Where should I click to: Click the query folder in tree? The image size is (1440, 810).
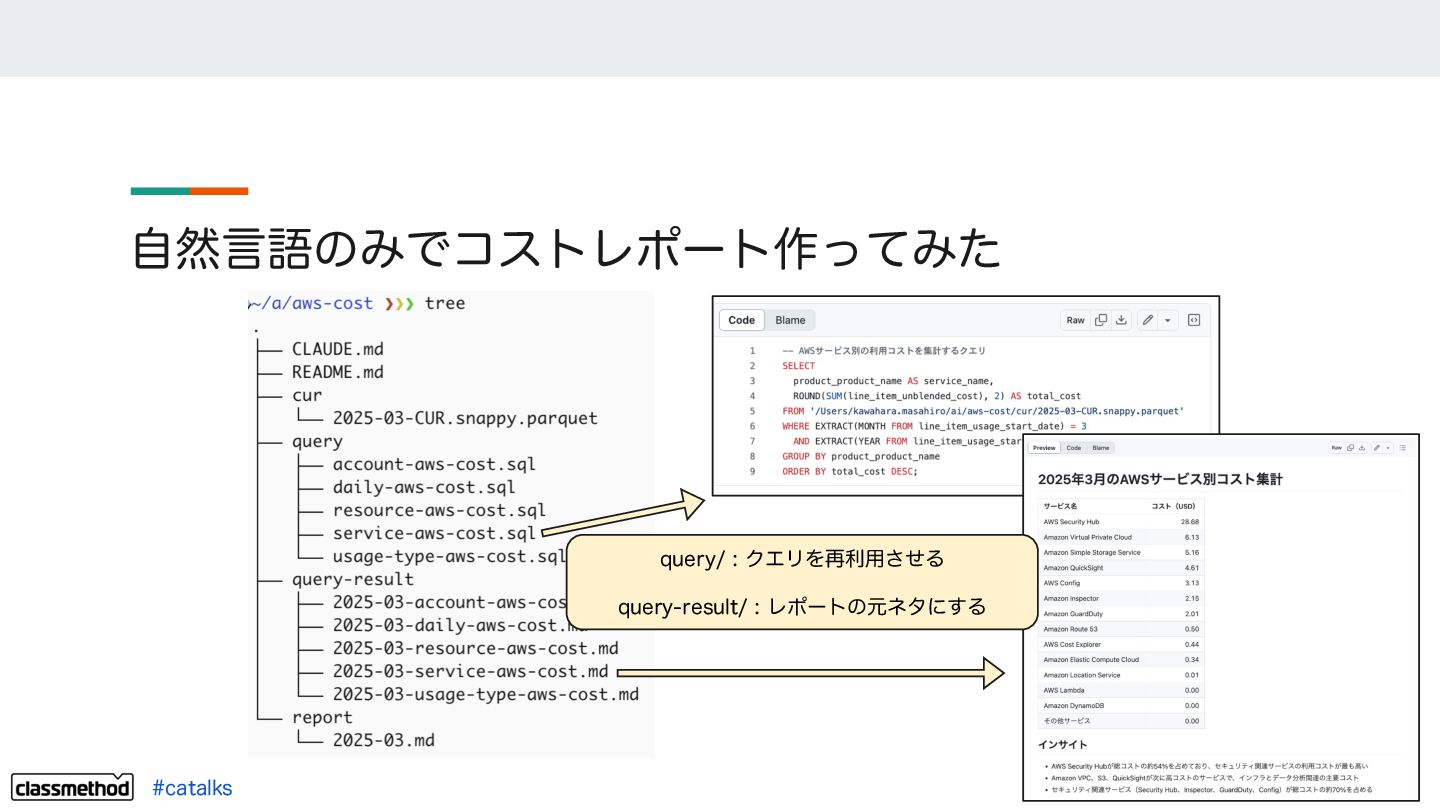(x=317, y=441)
